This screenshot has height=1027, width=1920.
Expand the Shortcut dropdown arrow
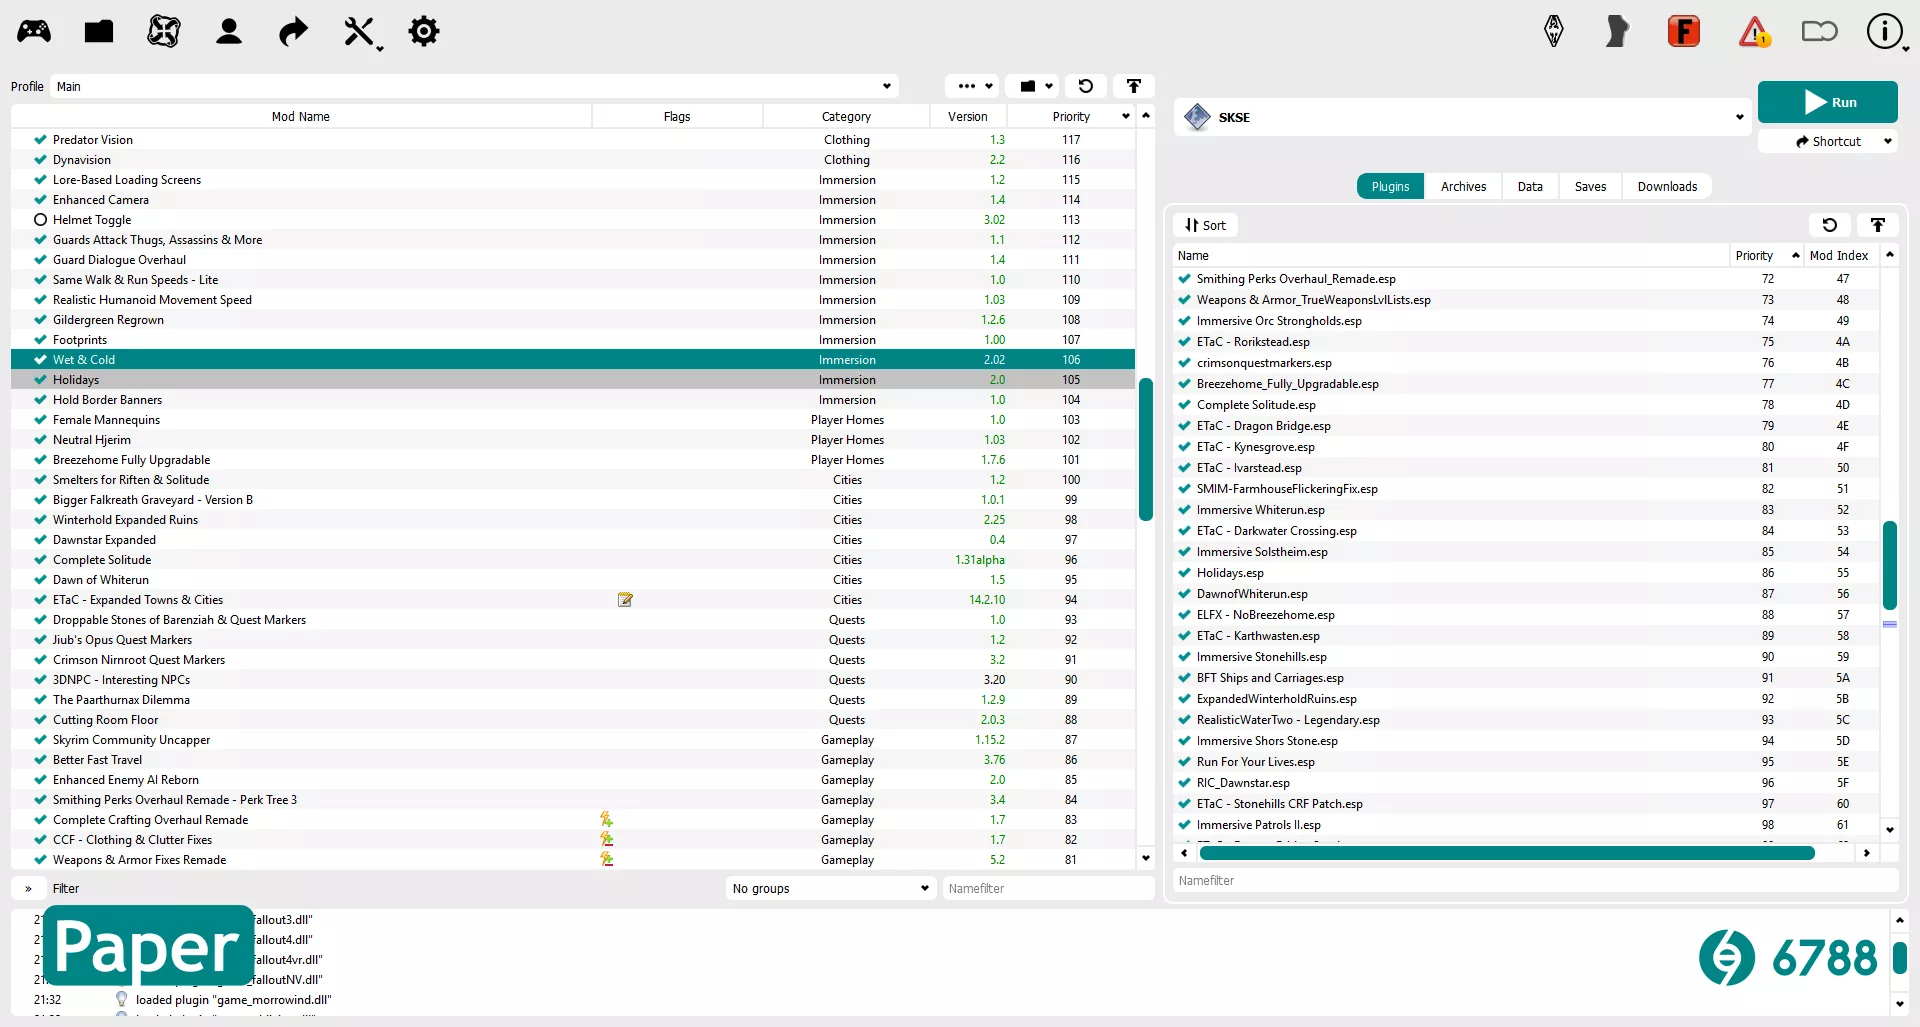pos(1888,141)
